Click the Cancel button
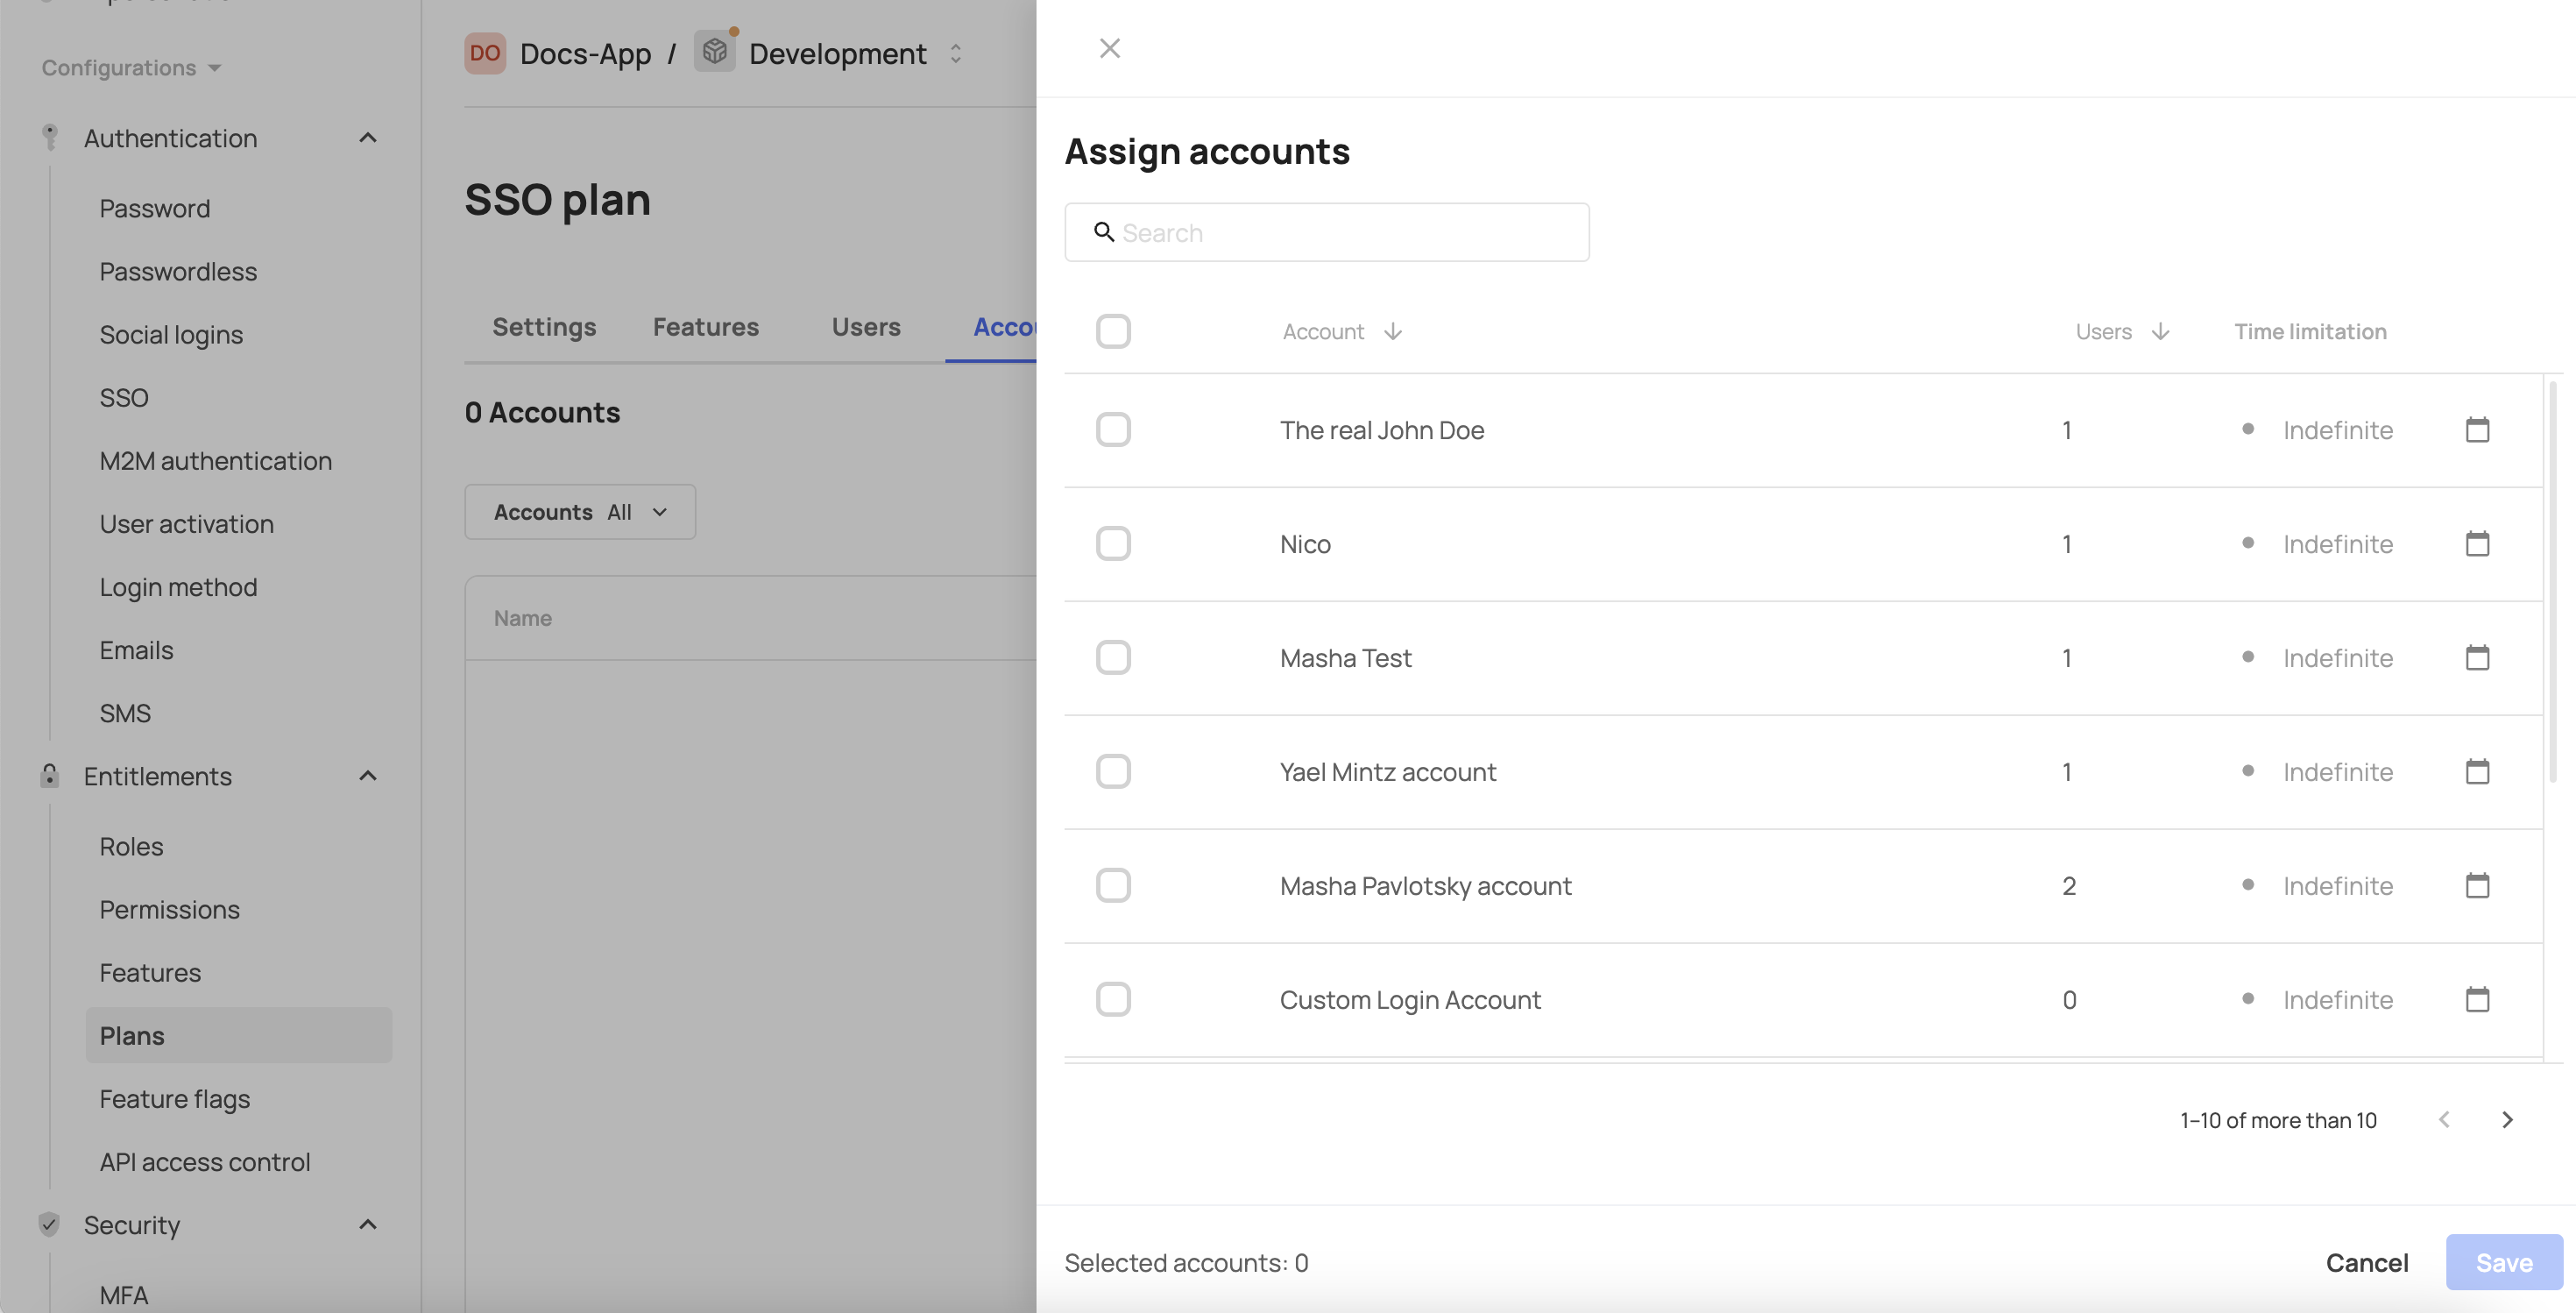The height and width of the screenshot is (1313, 2576). click(2367, 1262)
